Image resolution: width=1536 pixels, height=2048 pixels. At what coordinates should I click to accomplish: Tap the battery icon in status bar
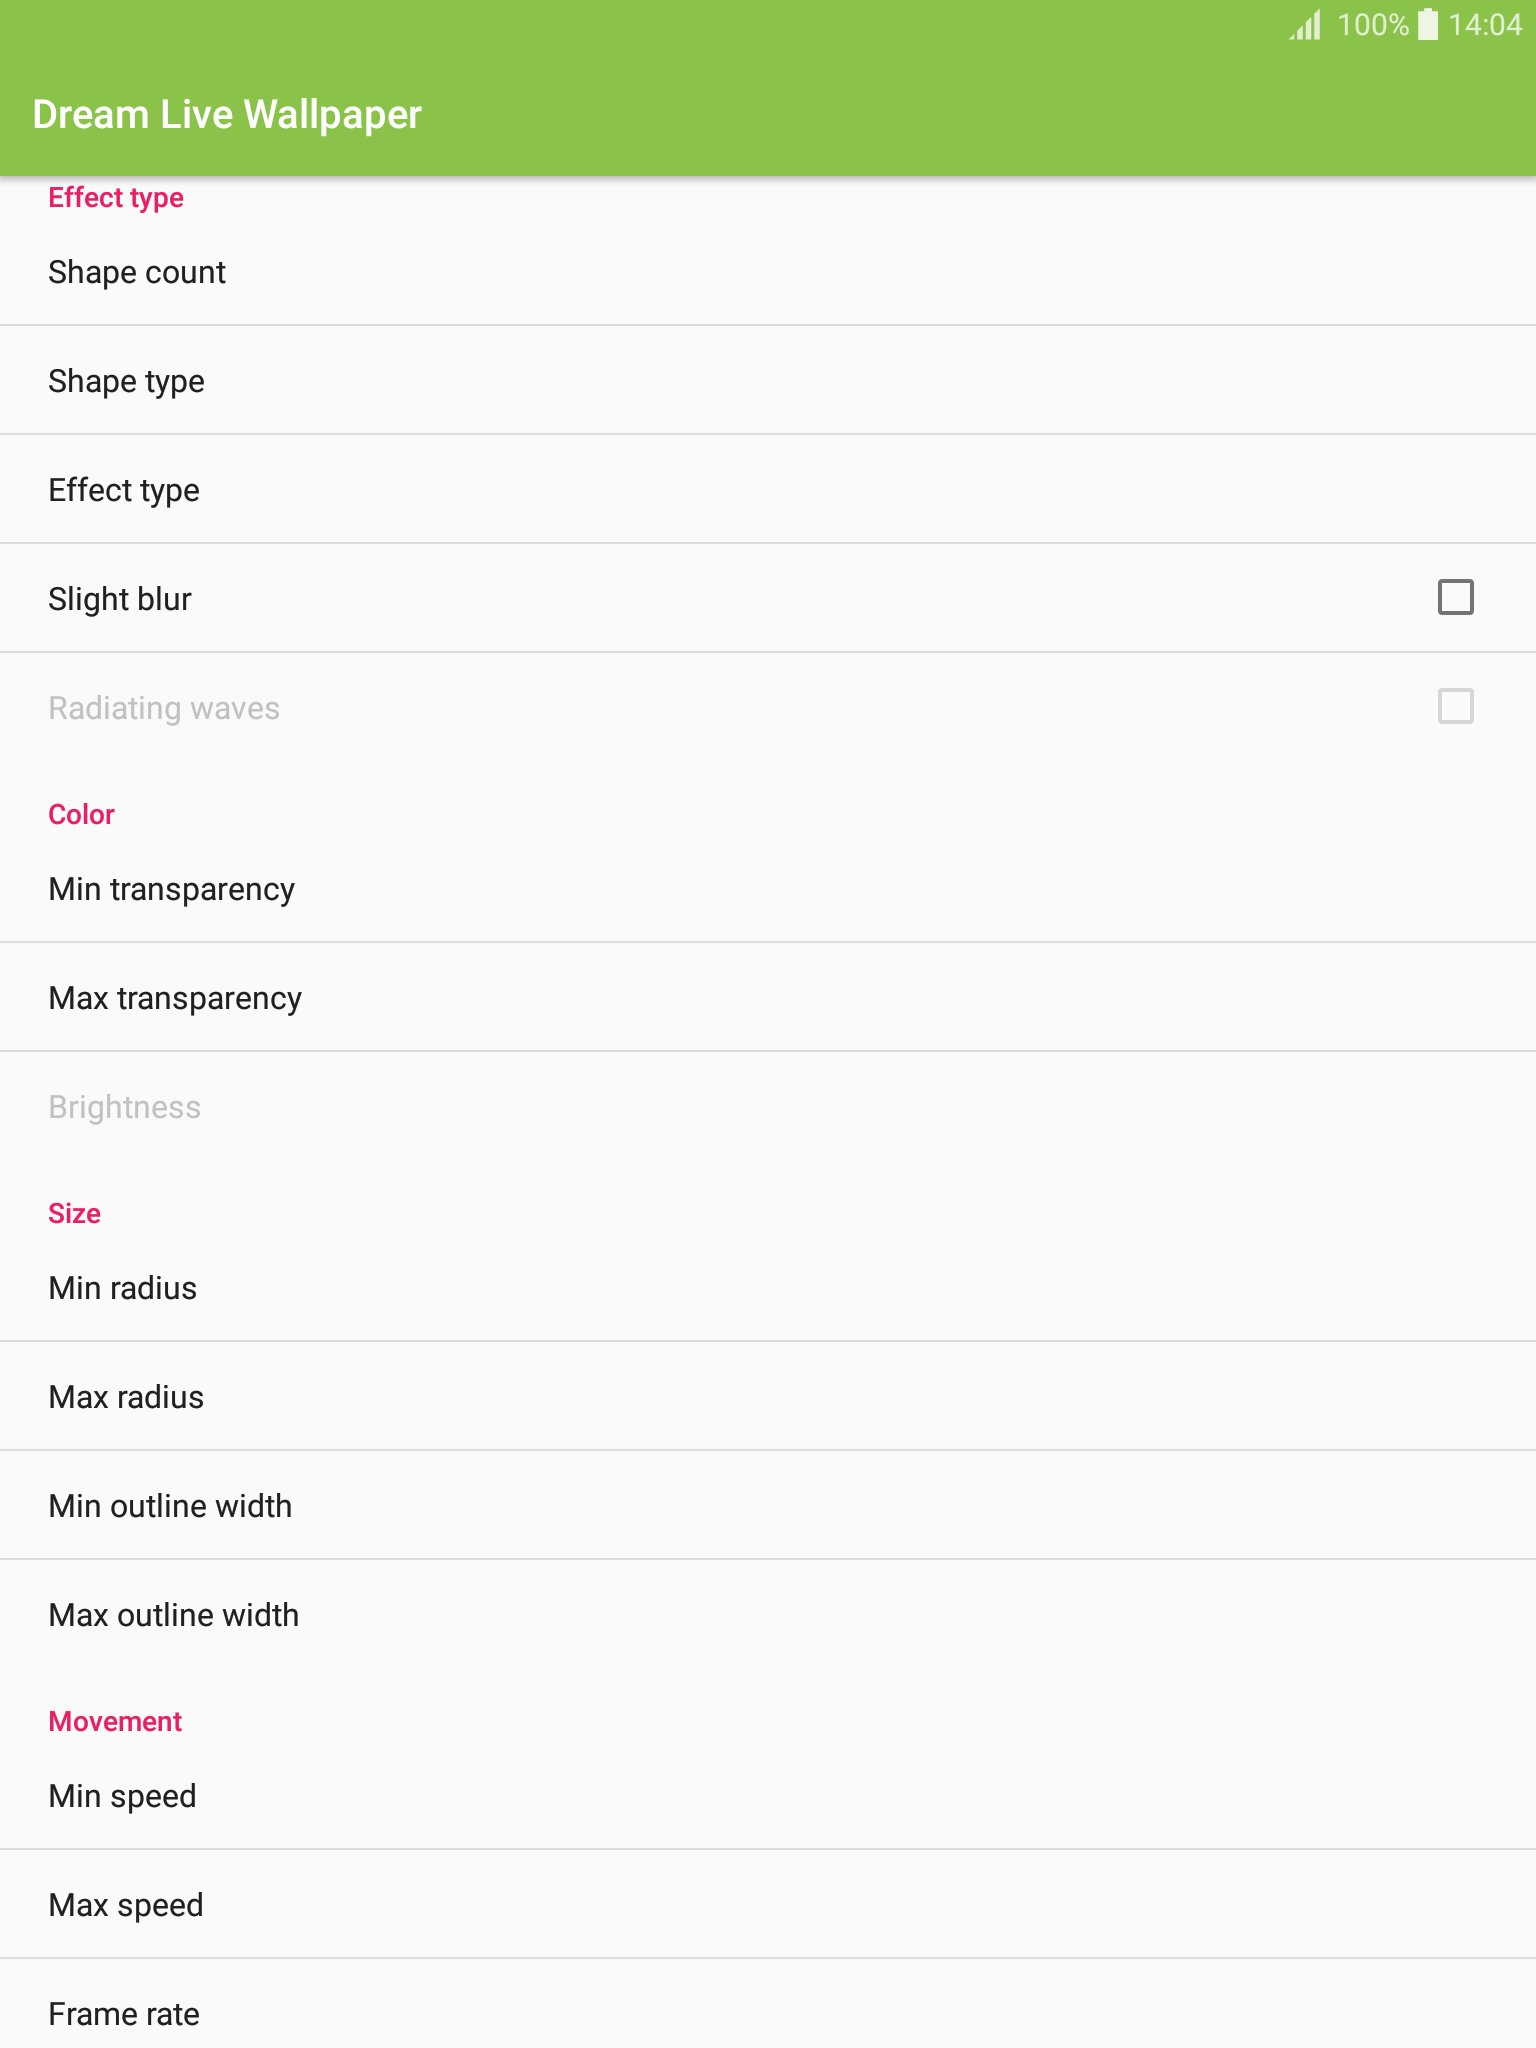click(x=1428, y=24)
